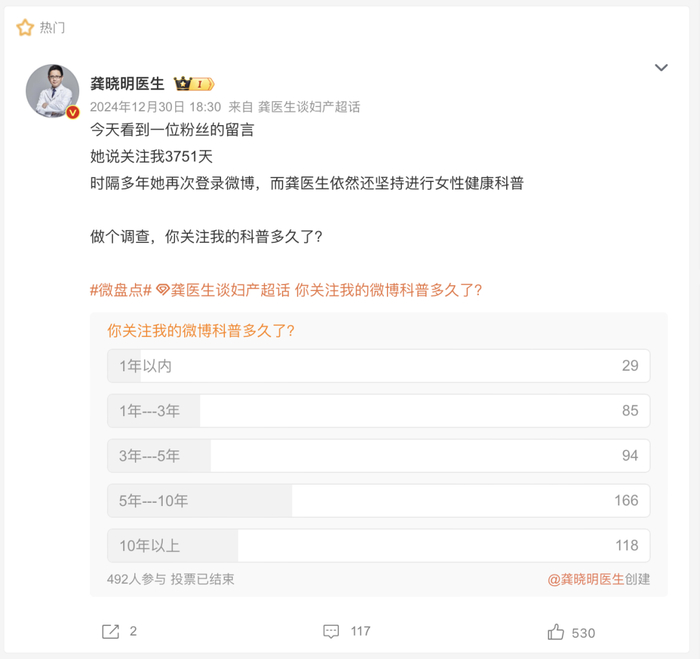The height and width of the screenshot is (659, 700).
Task: Visit 龚医生谈妇产超话 source link in header
Action: pos(309,106)
